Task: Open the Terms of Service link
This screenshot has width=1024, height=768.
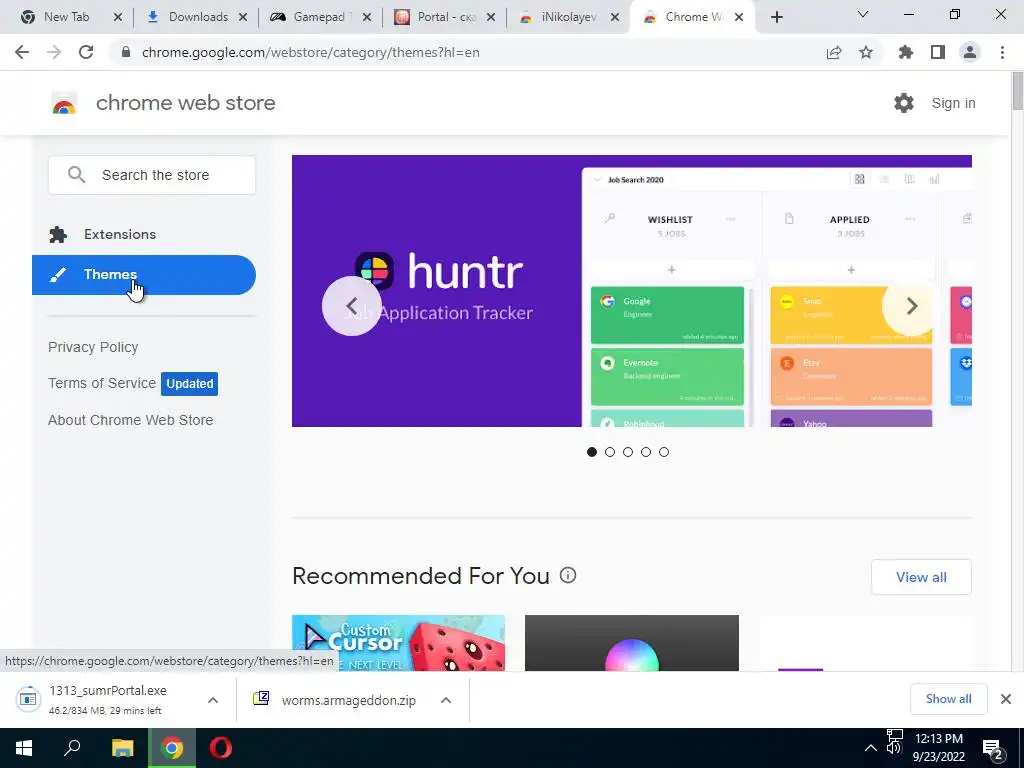Action: [x=102, y=383]
